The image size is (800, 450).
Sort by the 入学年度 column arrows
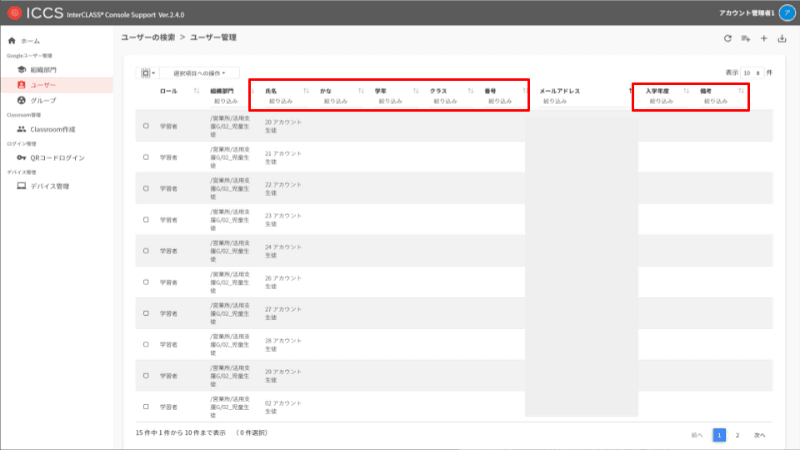pyautogui.click(x=686, y=91)
